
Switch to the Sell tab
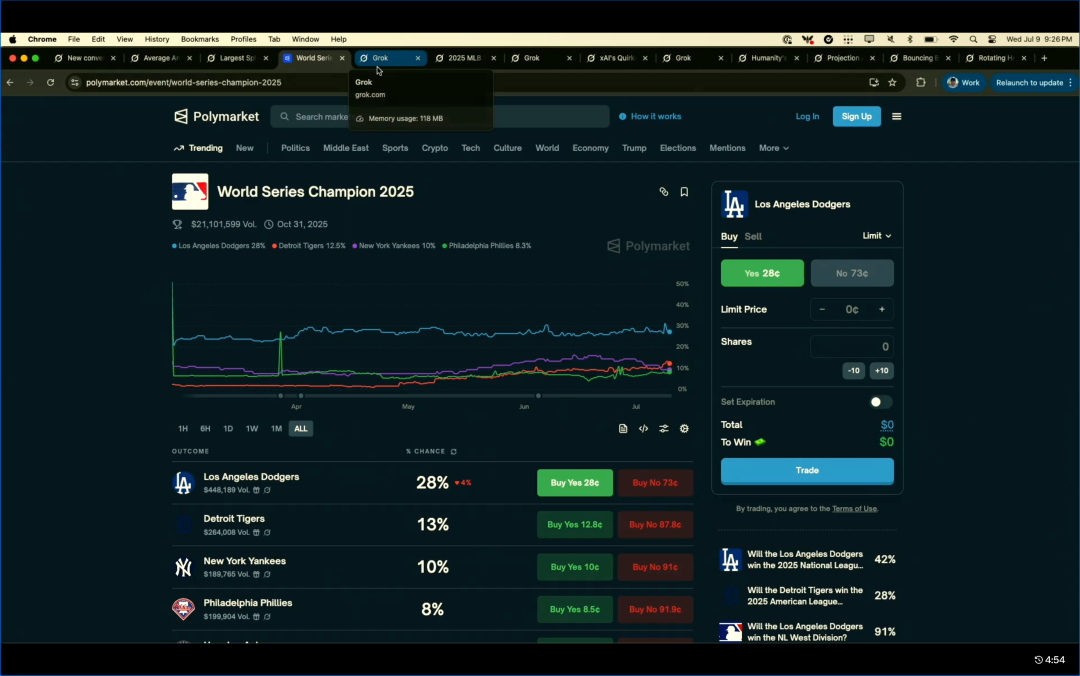(753, 237)
